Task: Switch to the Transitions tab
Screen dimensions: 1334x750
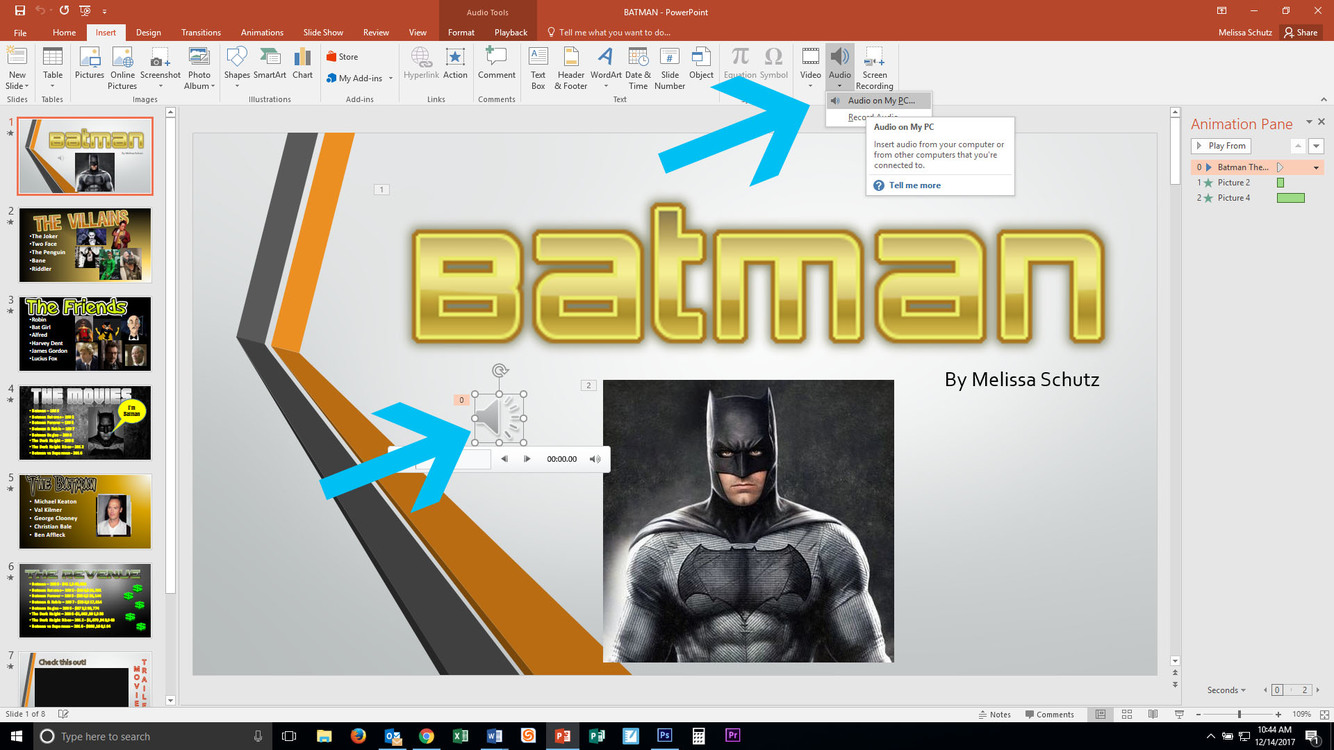Action: tap(201, 32)
